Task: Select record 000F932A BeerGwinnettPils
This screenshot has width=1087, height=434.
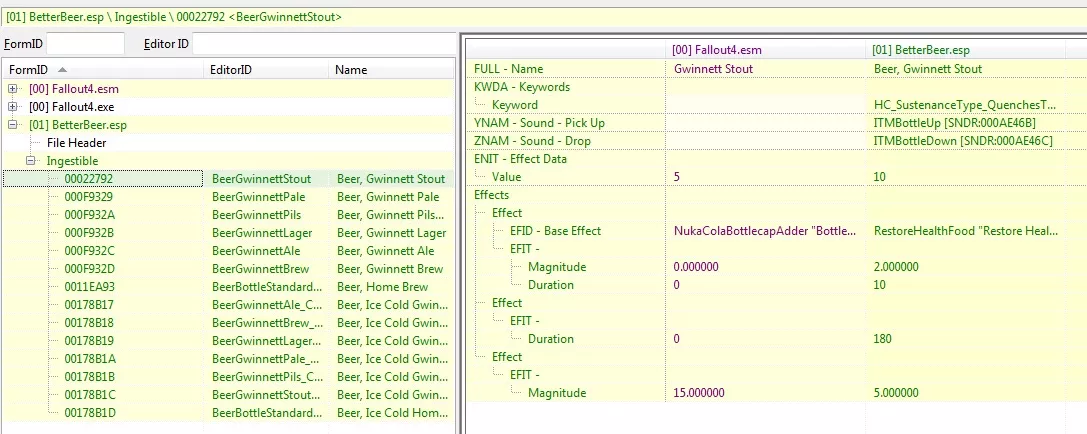Action: (229, 215)
